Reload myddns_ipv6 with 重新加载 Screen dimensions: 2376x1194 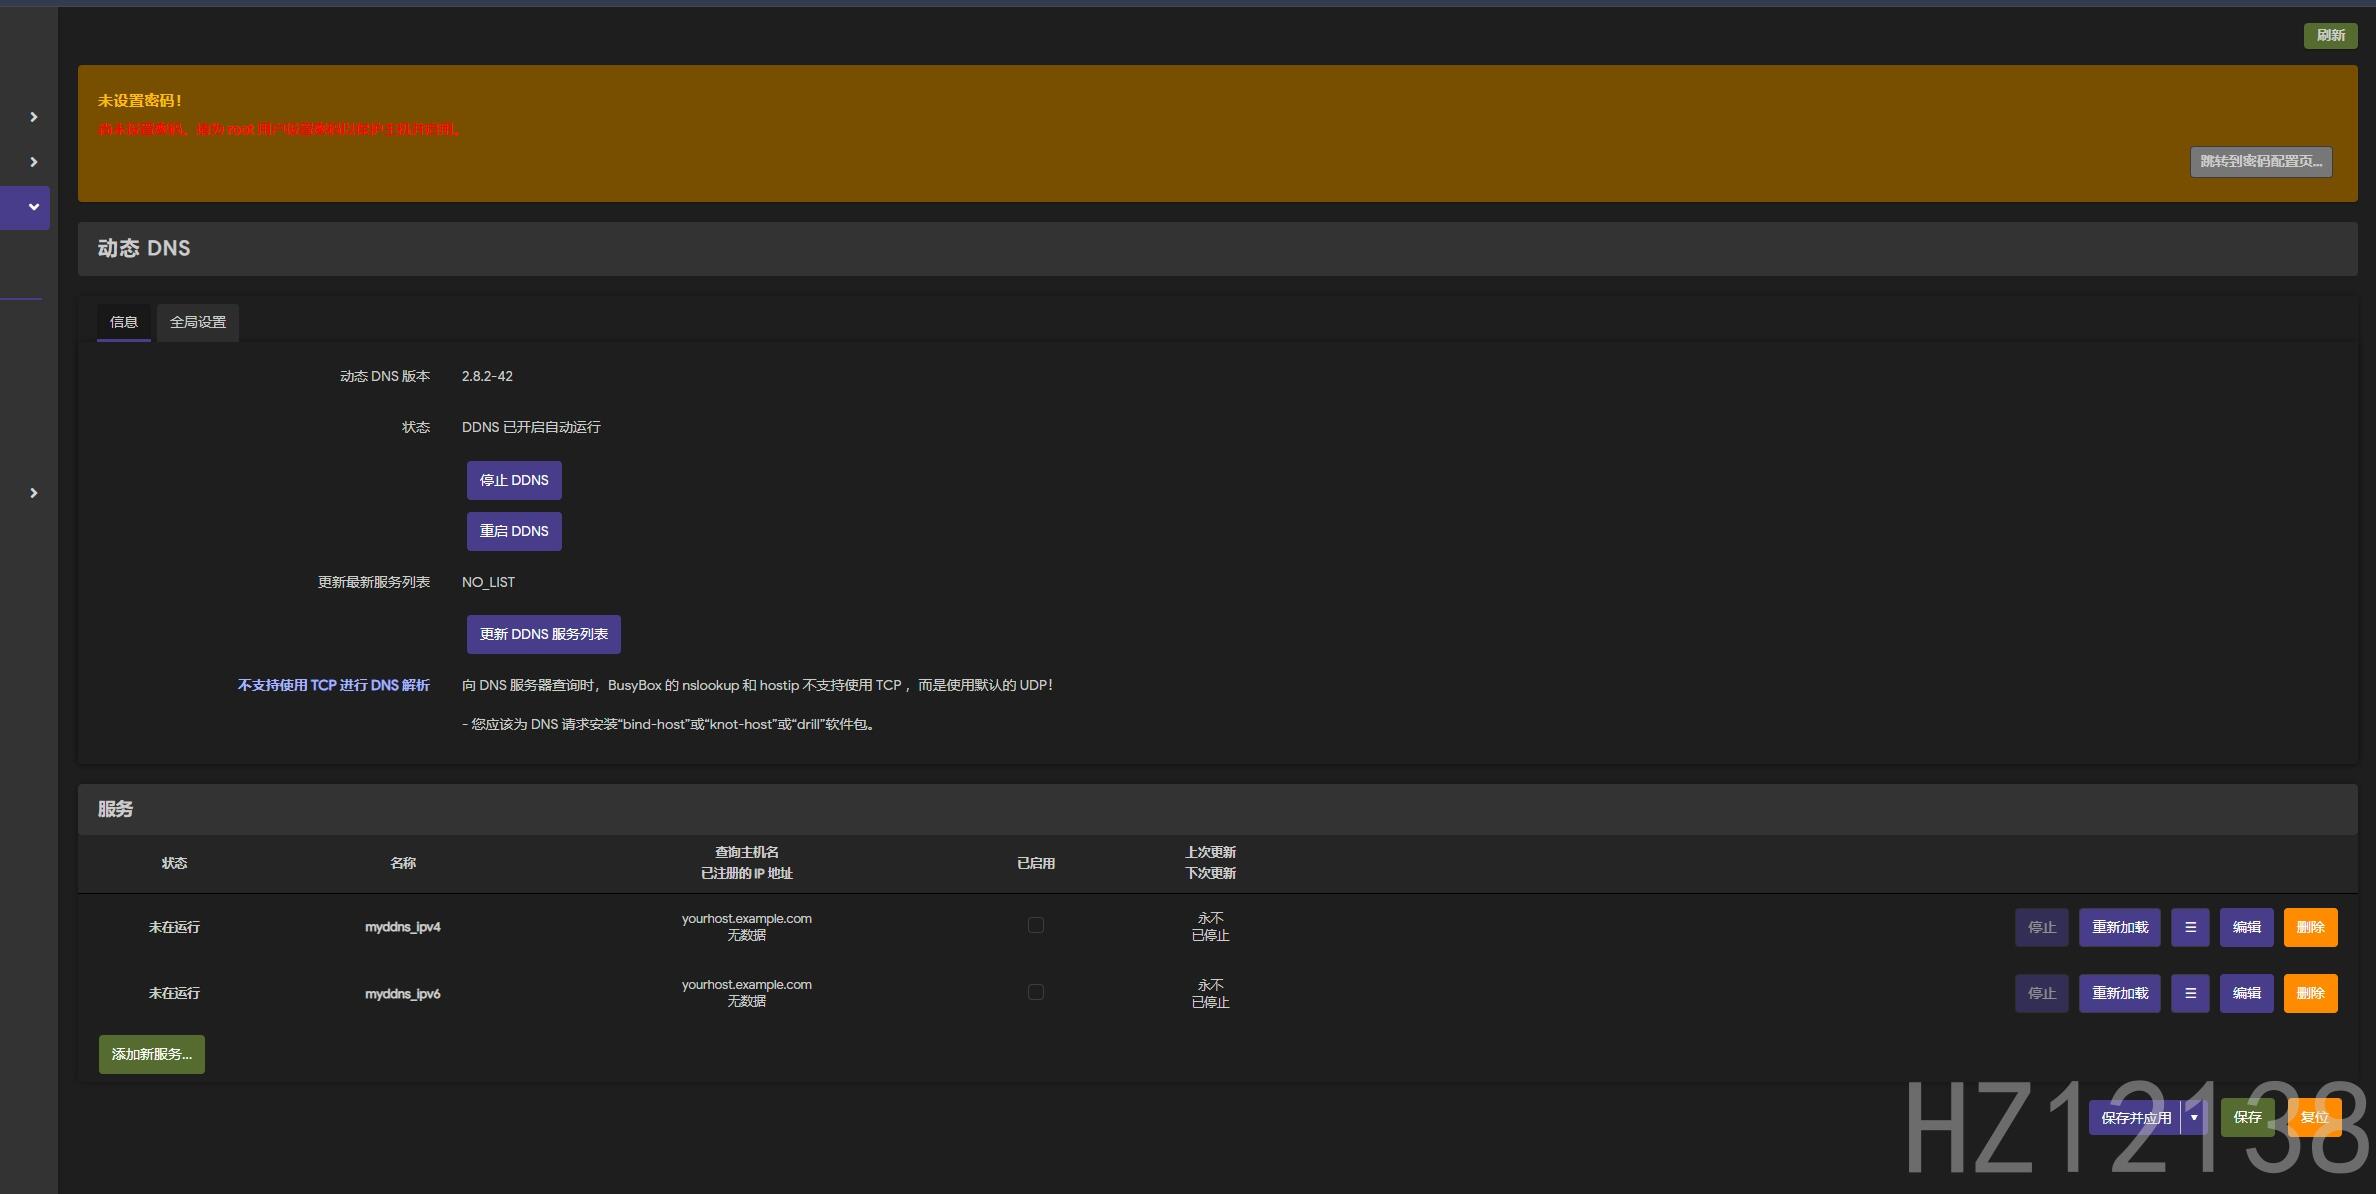click(2120, 993)
